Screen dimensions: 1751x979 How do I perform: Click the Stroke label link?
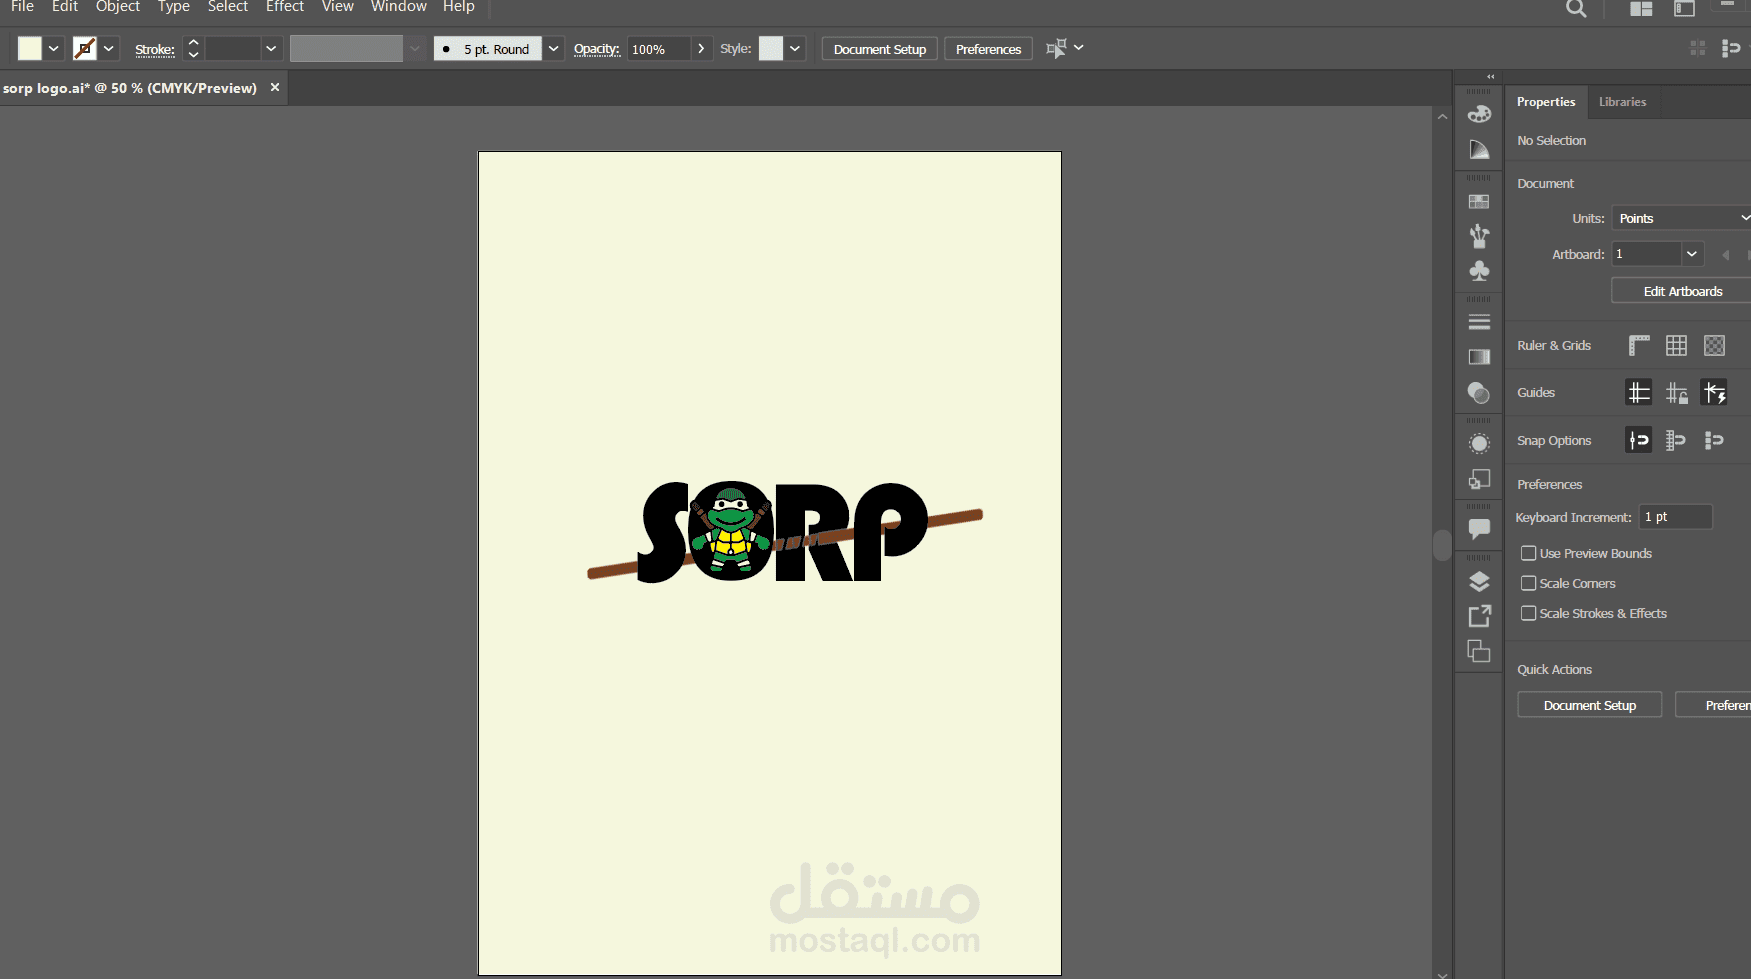(155, 49)
